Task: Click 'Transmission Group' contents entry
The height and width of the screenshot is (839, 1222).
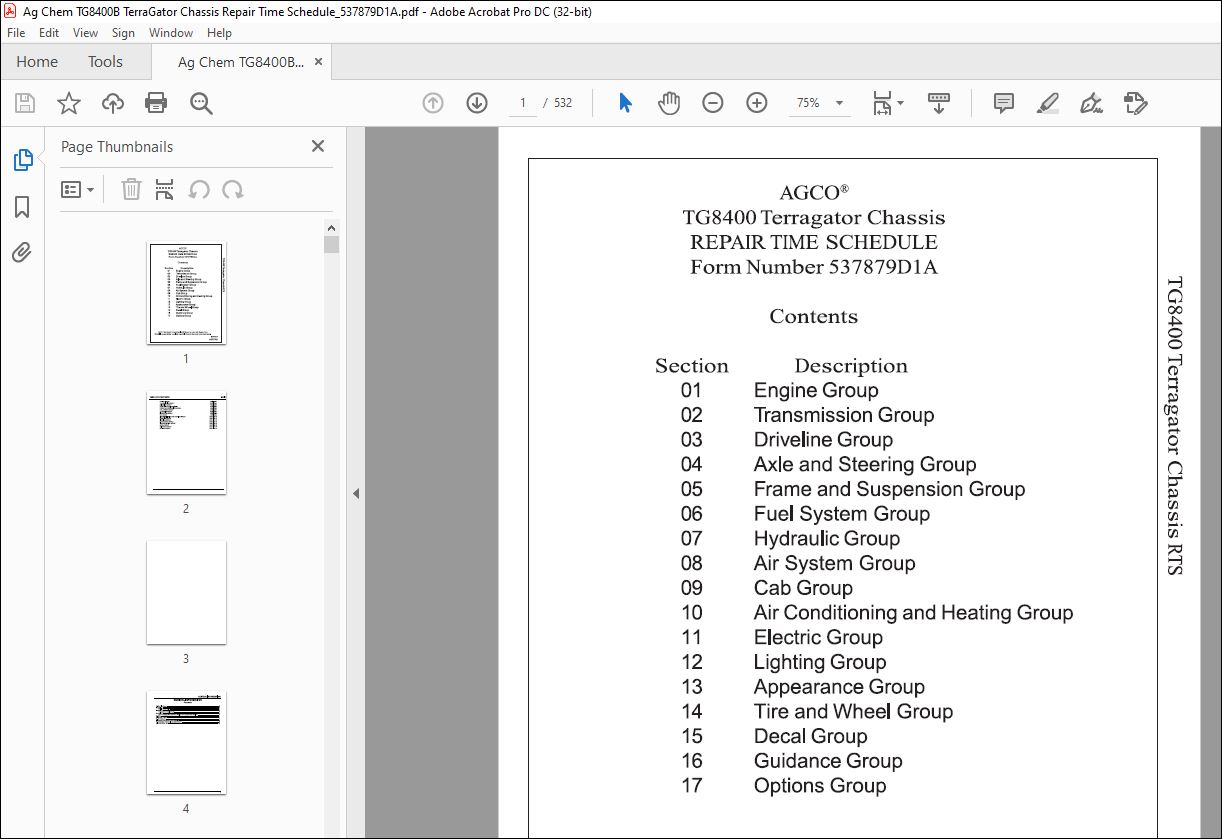Action: point(844,415)
